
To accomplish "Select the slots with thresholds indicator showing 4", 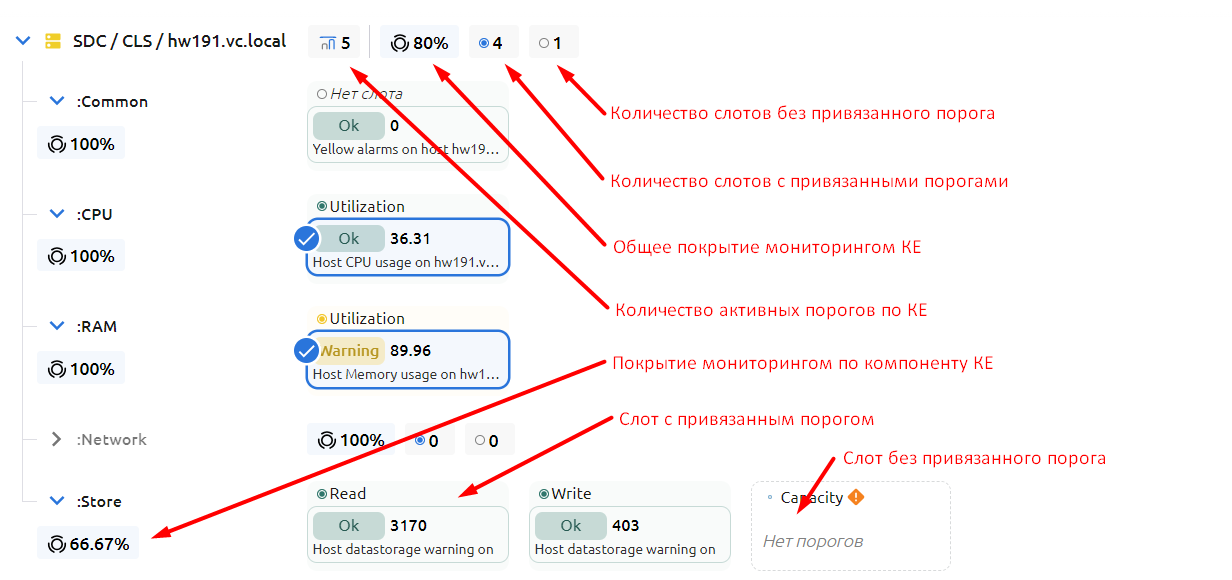I will (491, 43).
